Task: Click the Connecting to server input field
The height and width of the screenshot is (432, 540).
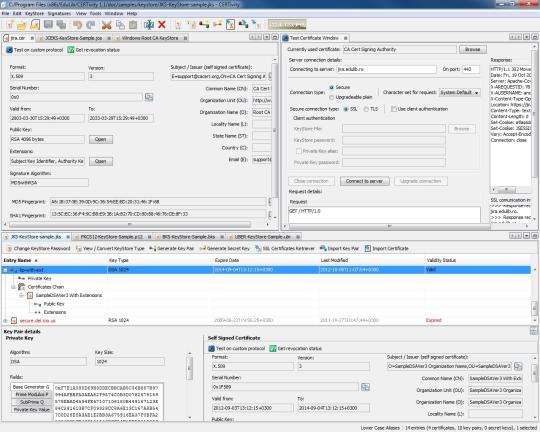Action: pos(386,69)
